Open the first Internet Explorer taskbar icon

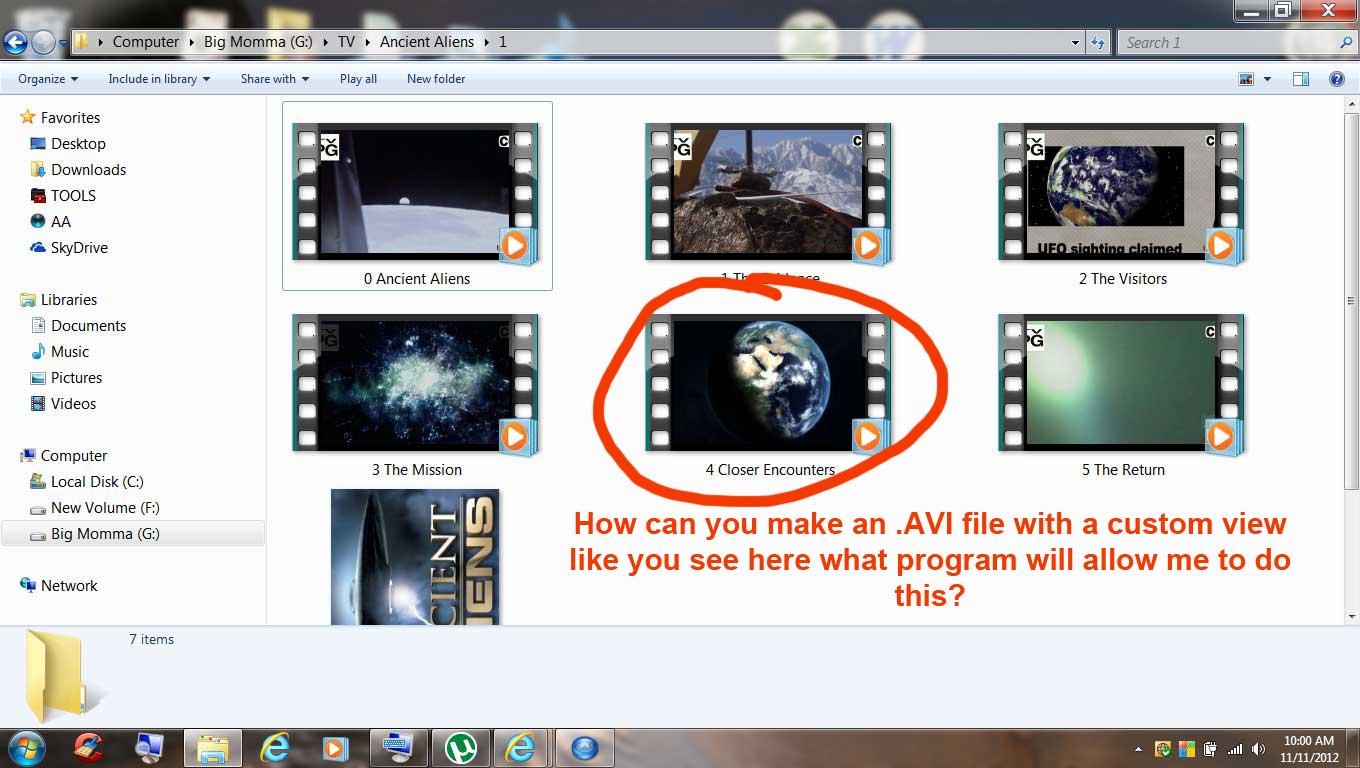coord(274,747)
